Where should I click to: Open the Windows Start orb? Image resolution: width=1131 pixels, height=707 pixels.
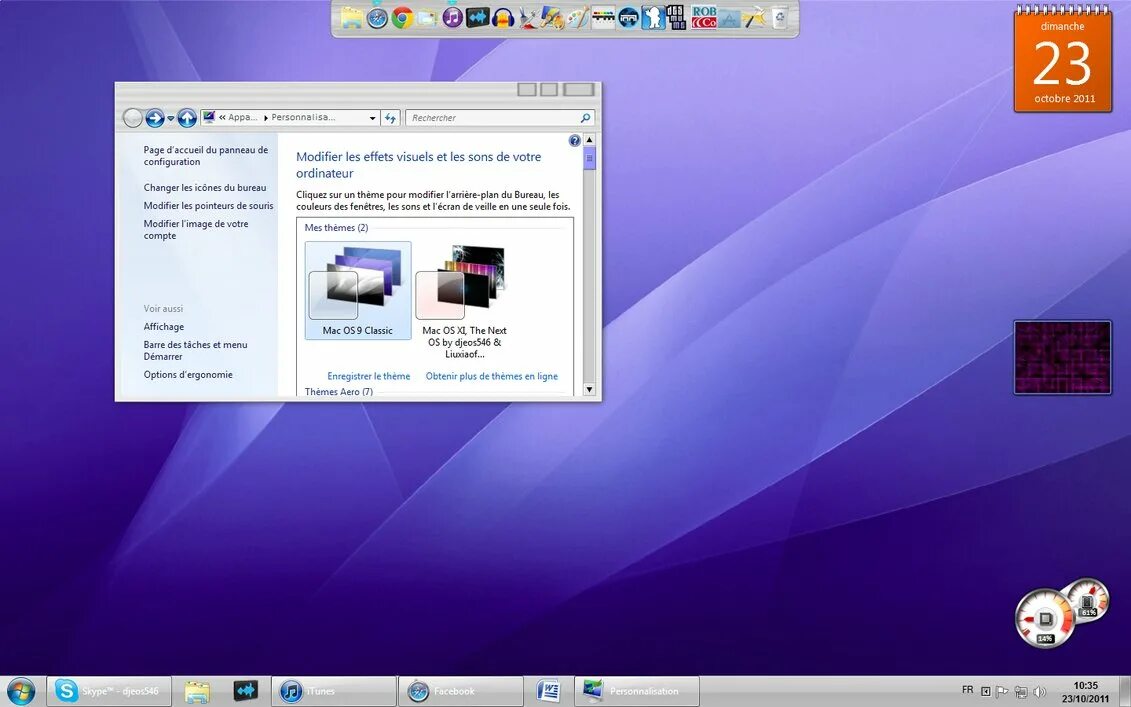pyautogui.click(x=20, y=692)
